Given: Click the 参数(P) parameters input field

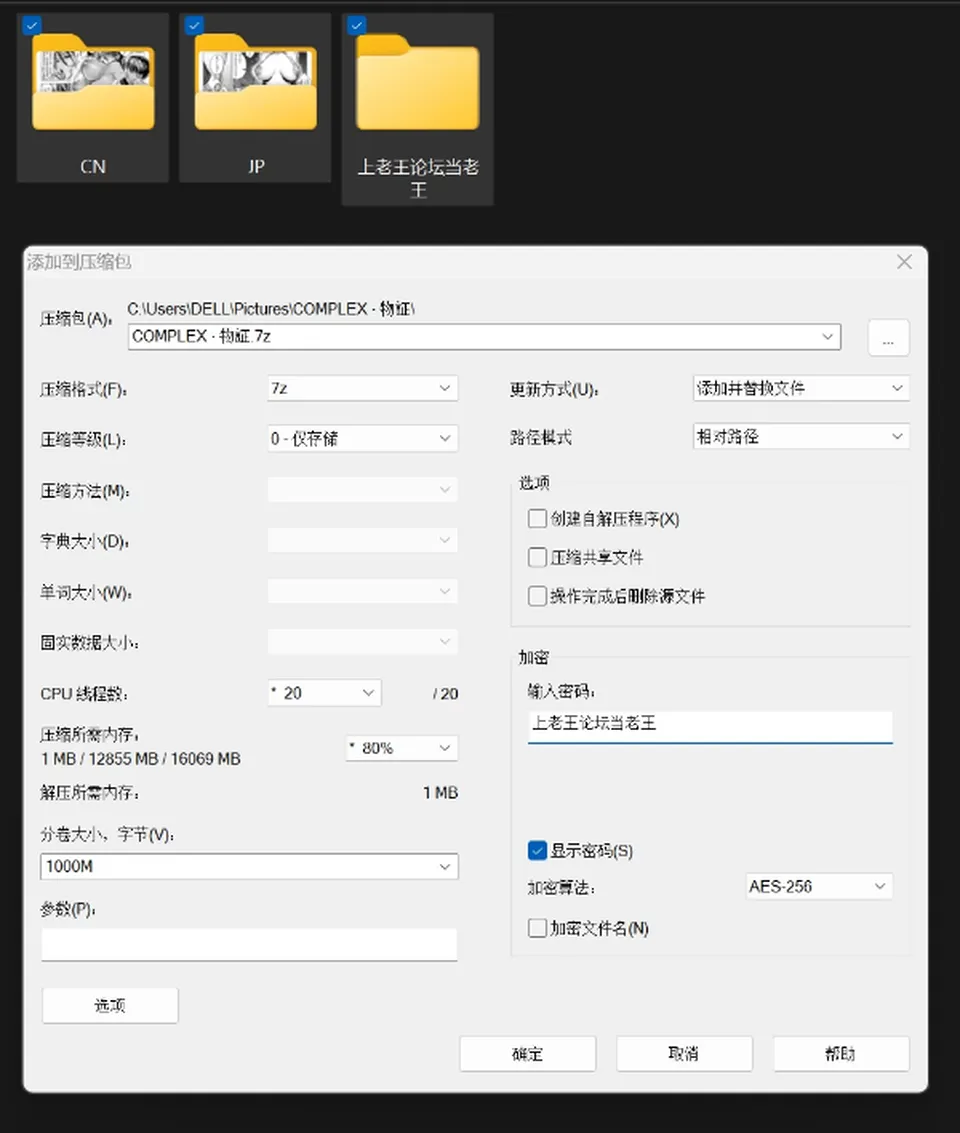Looking at the screenshot, I should [x=249, y=944].
